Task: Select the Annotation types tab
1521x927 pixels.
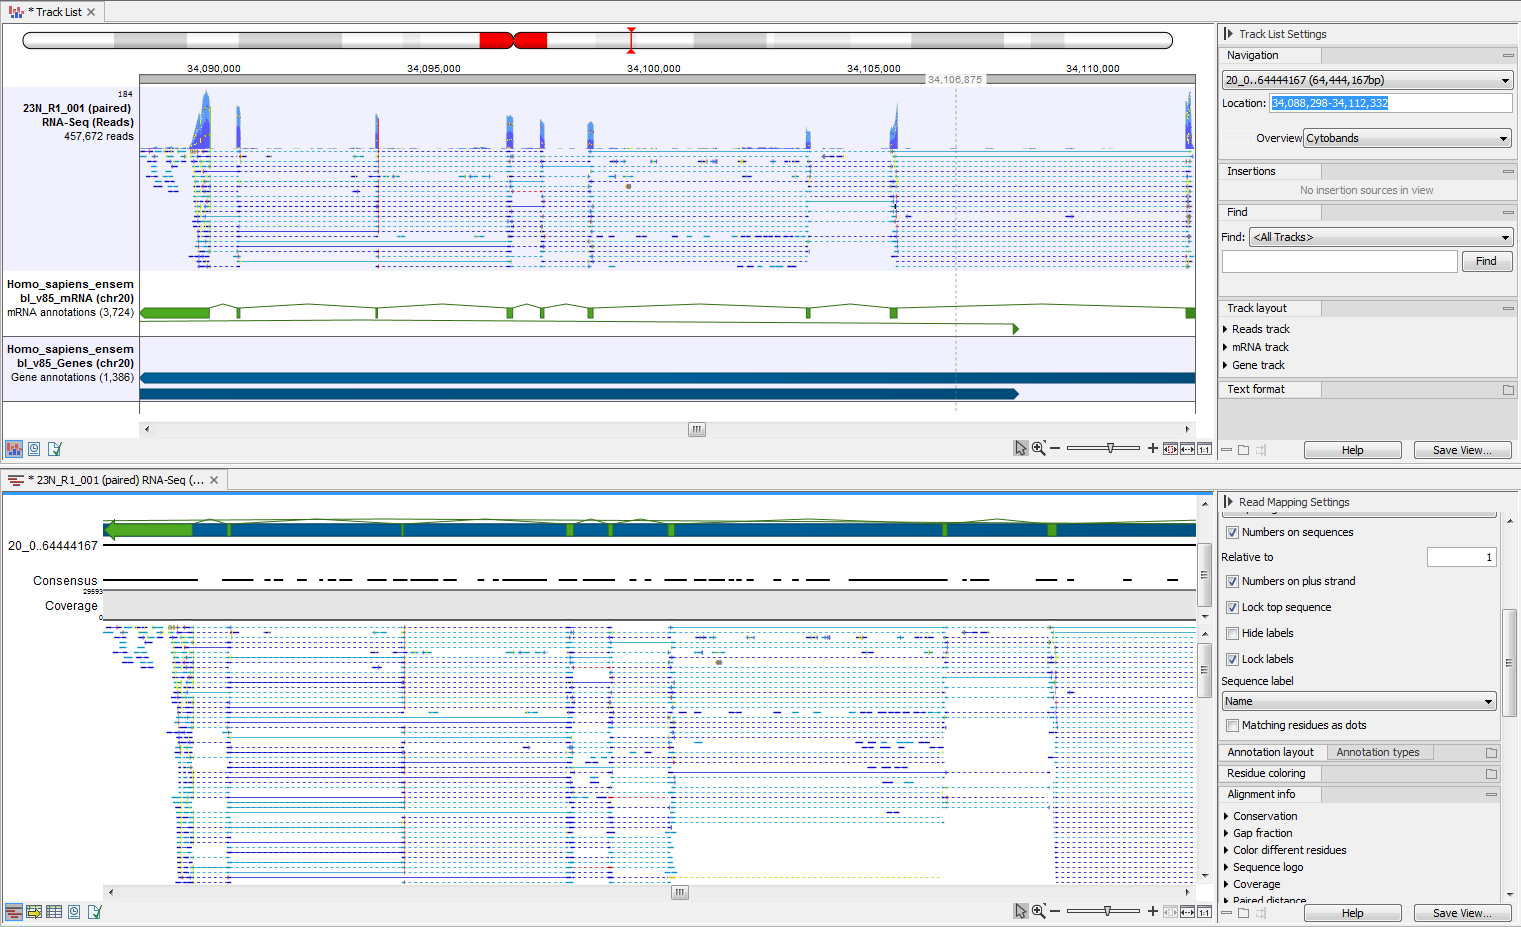Action: pos(1379,752)
